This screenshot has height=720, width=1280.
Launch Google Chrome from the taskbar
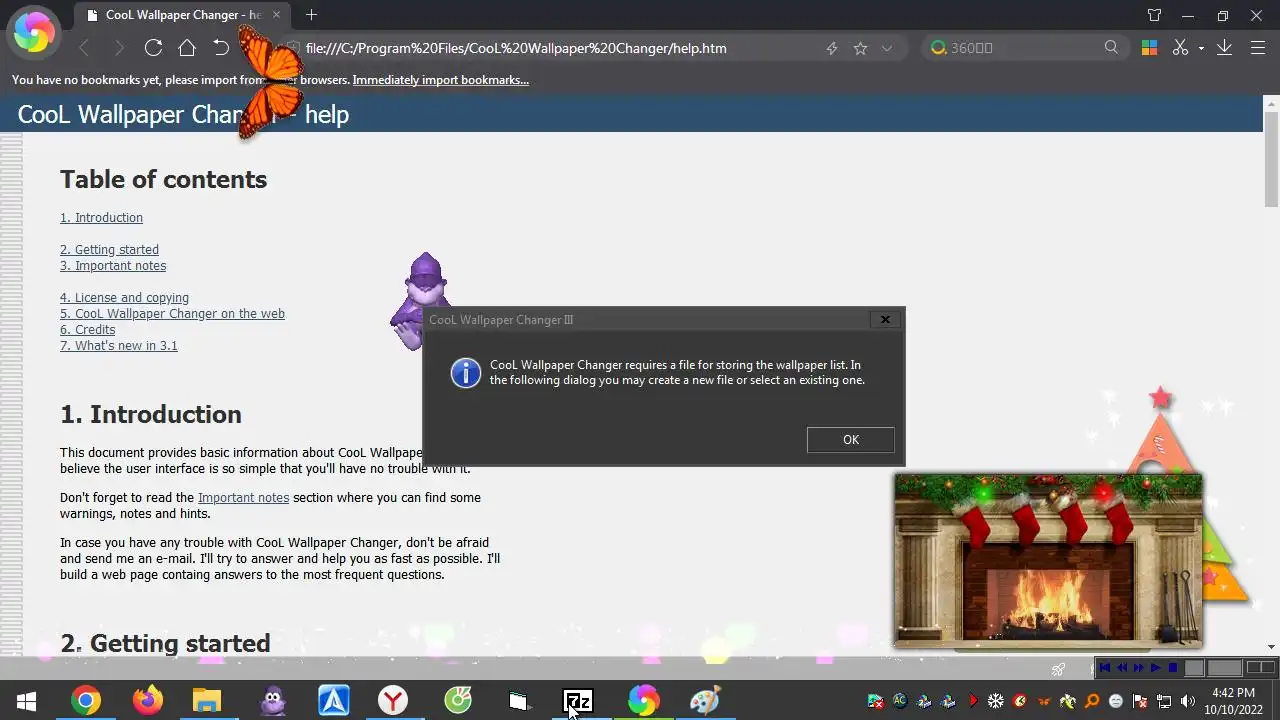coord(86,701)
